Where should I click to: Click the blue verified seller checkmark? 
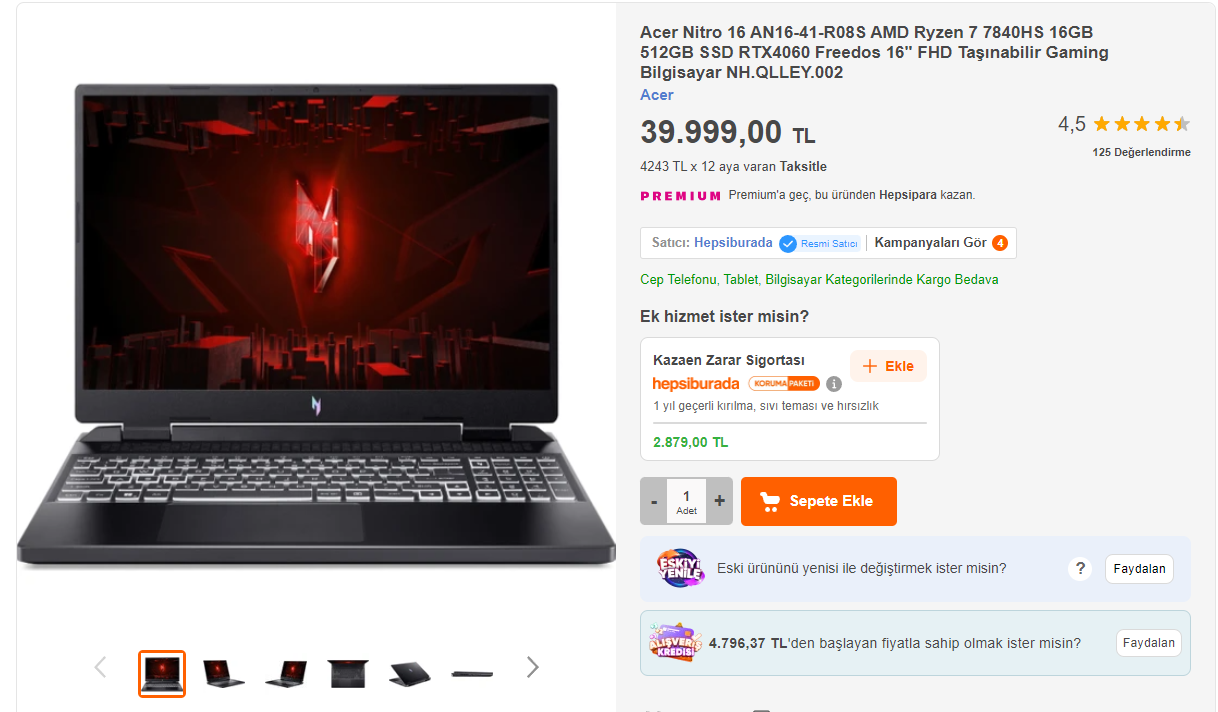788,243
